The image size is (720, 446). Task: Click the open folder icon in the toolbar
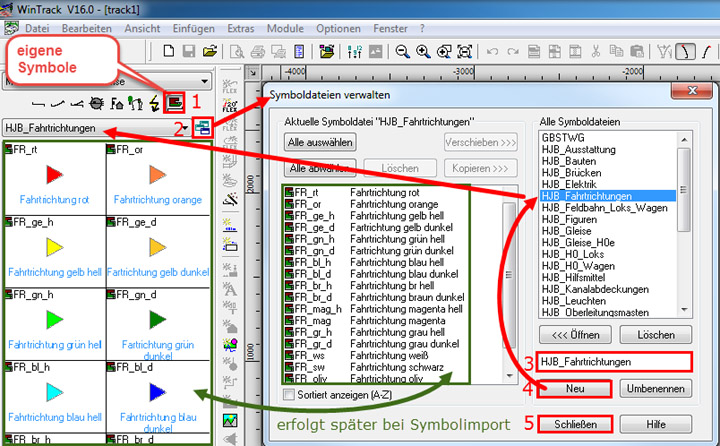coord(210,51)
